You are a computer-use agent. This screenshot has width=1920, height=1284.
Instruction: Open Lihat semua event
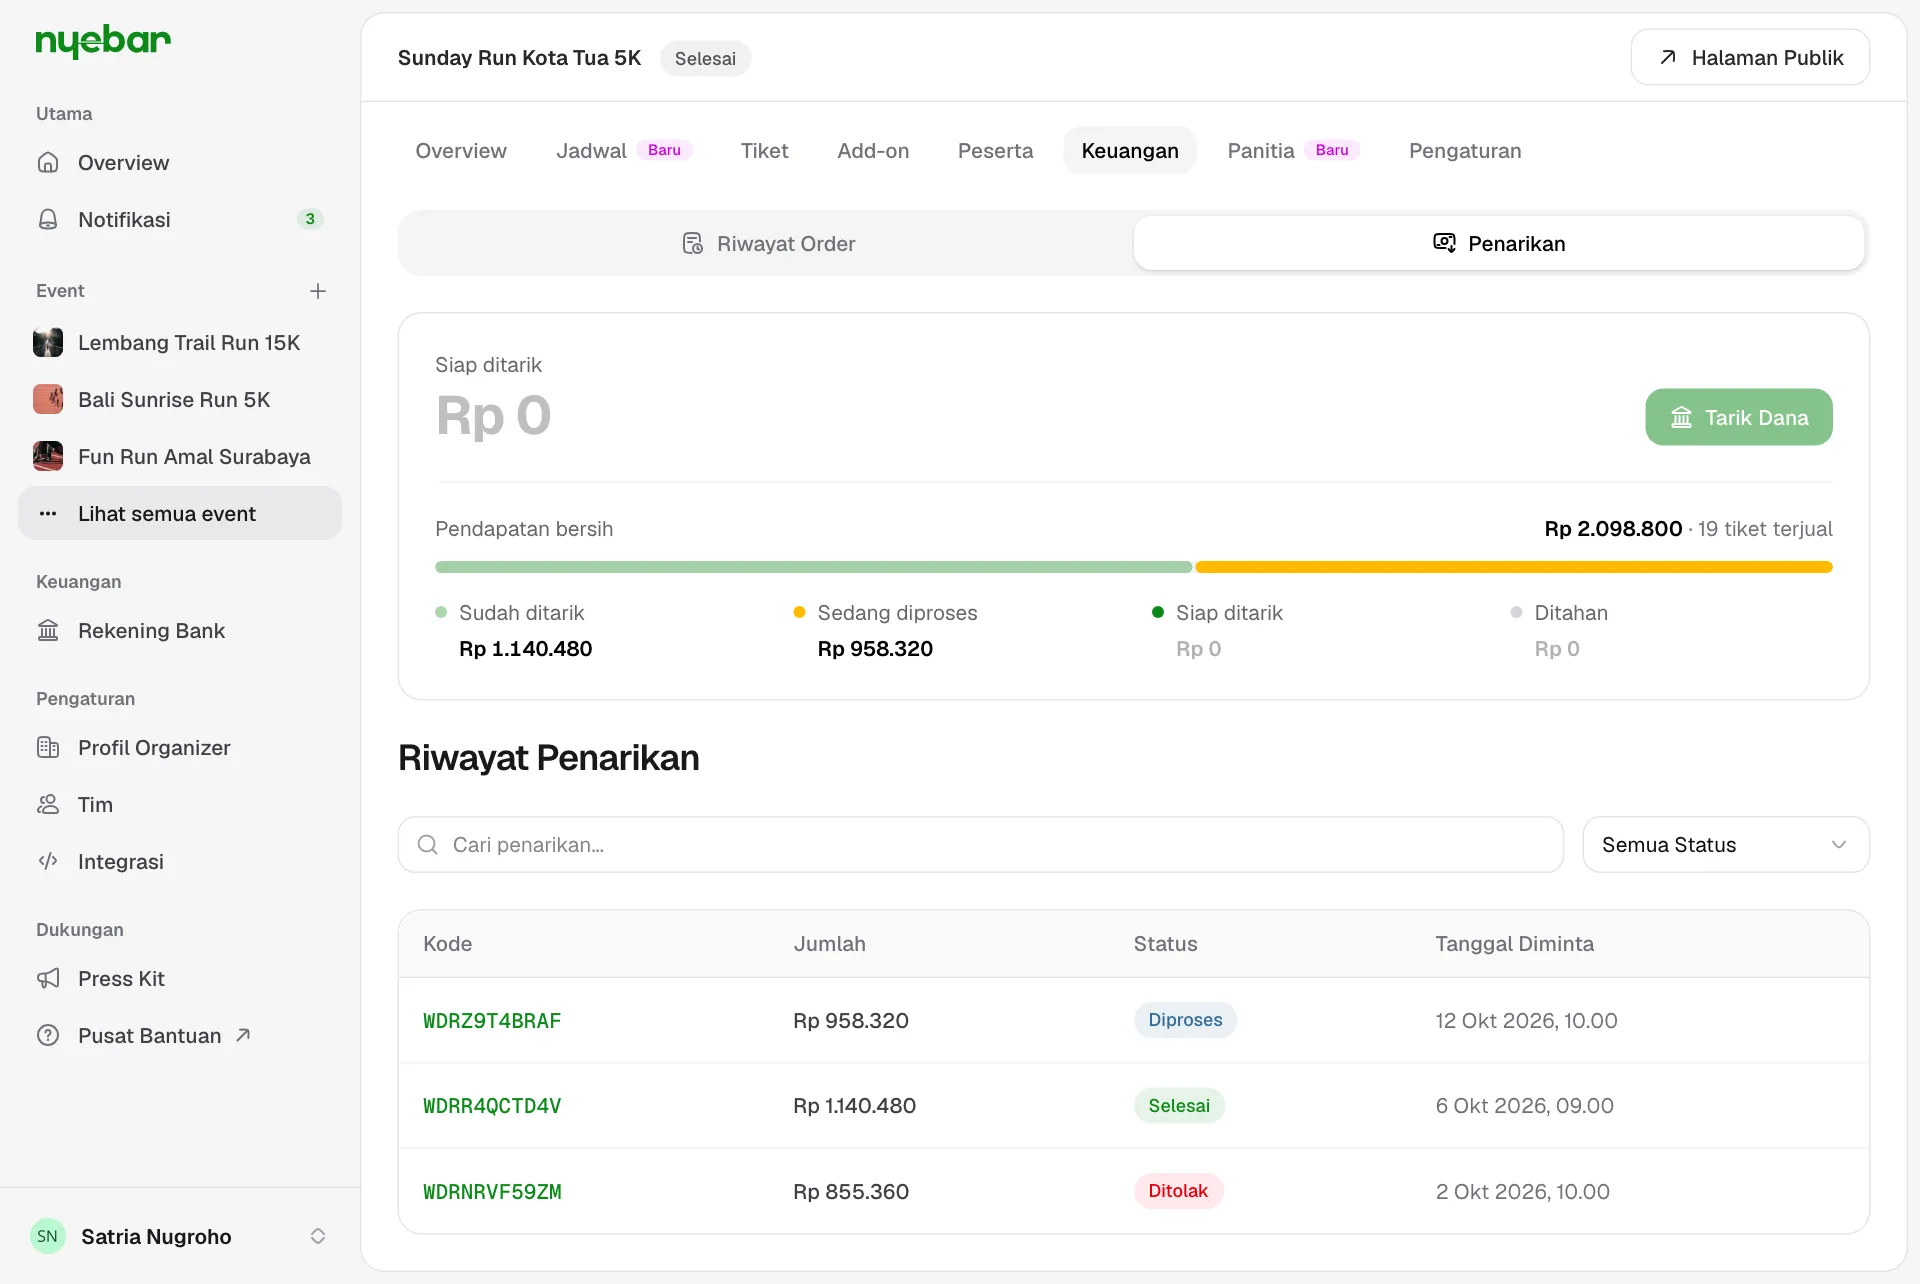pos(180,513)
